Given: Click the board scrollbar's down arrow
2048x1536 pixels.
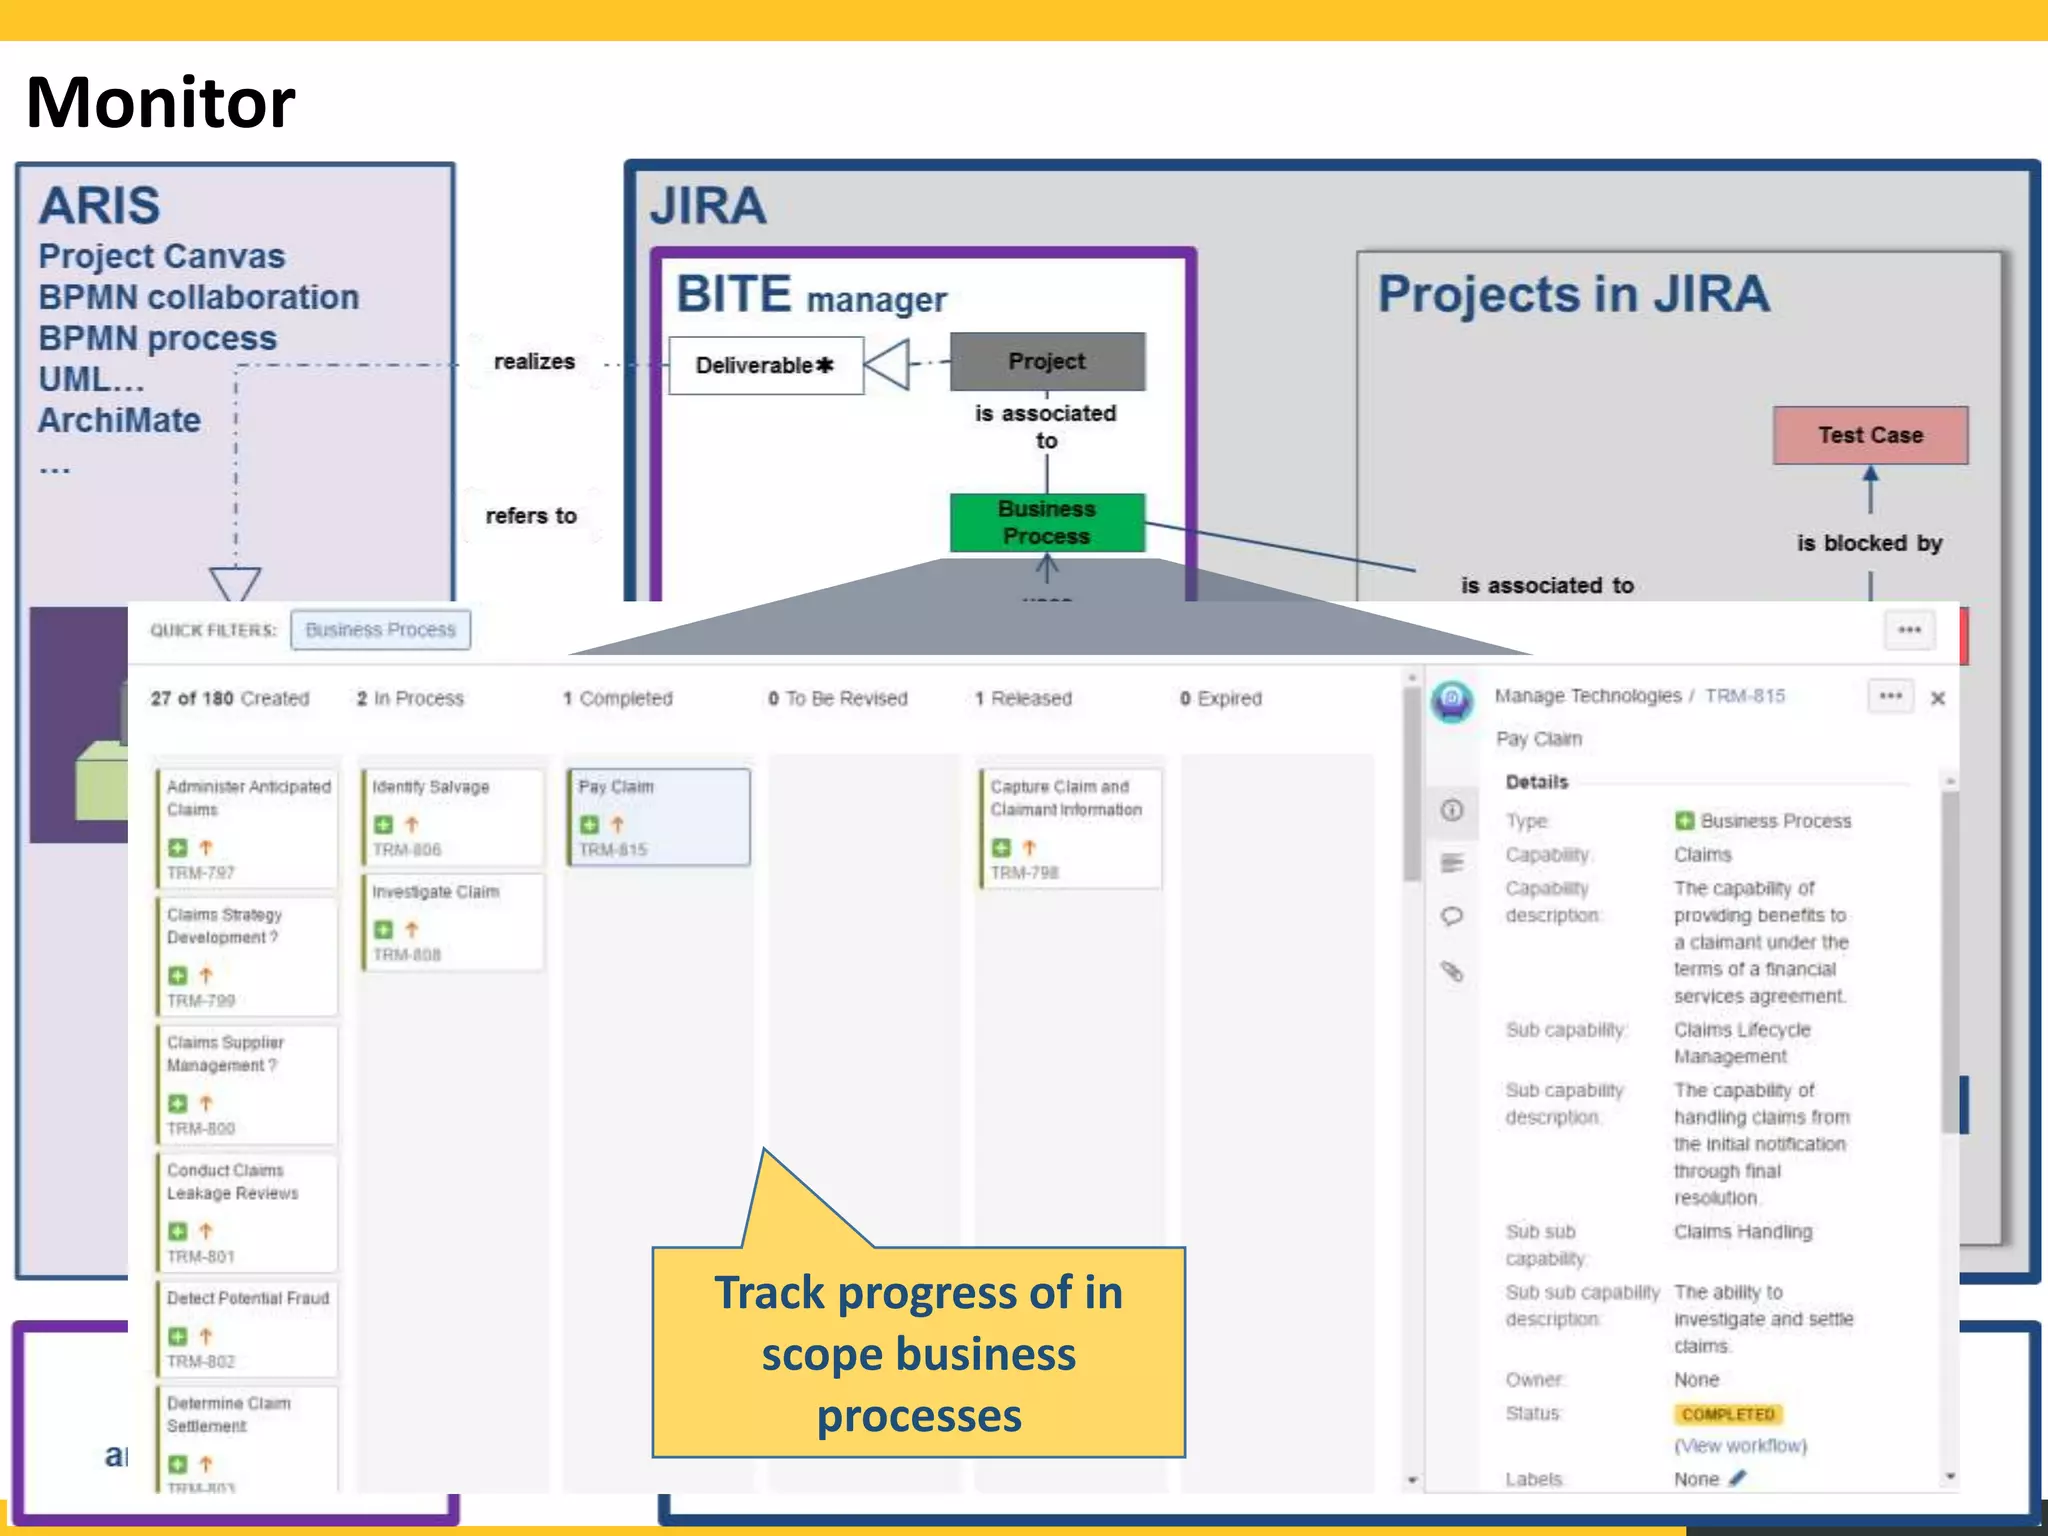Looking at the screenshot, I should 1412,1480.
